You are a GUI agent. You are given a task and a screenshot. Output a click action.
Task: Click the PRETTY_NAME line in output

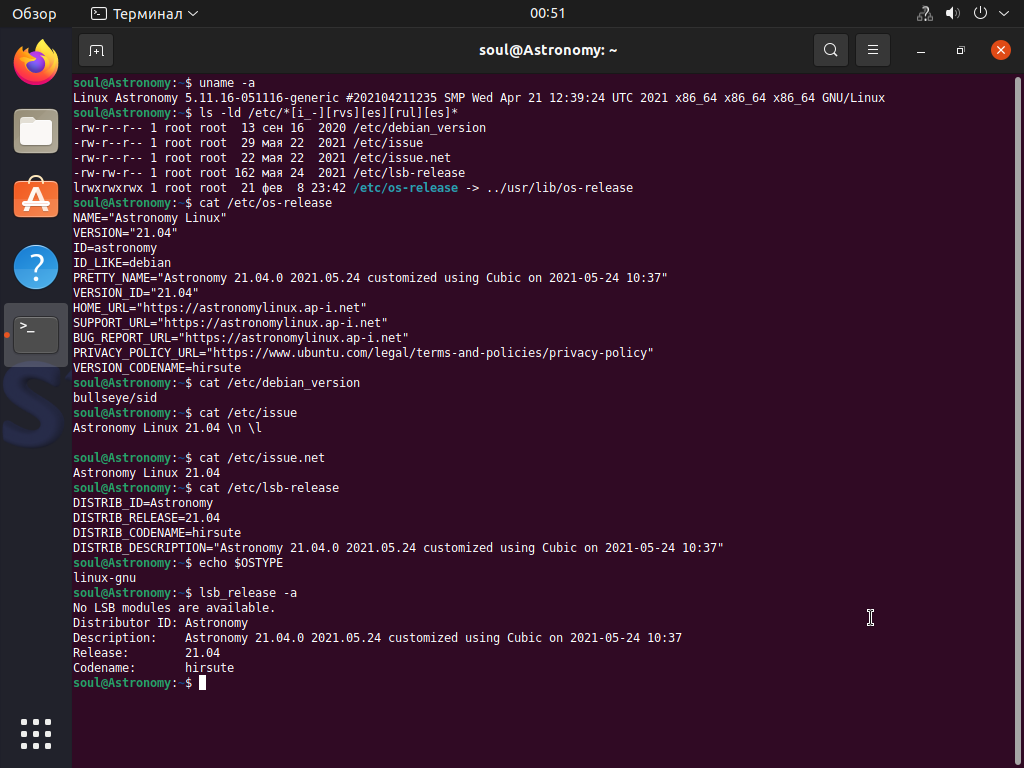[370, 278]
